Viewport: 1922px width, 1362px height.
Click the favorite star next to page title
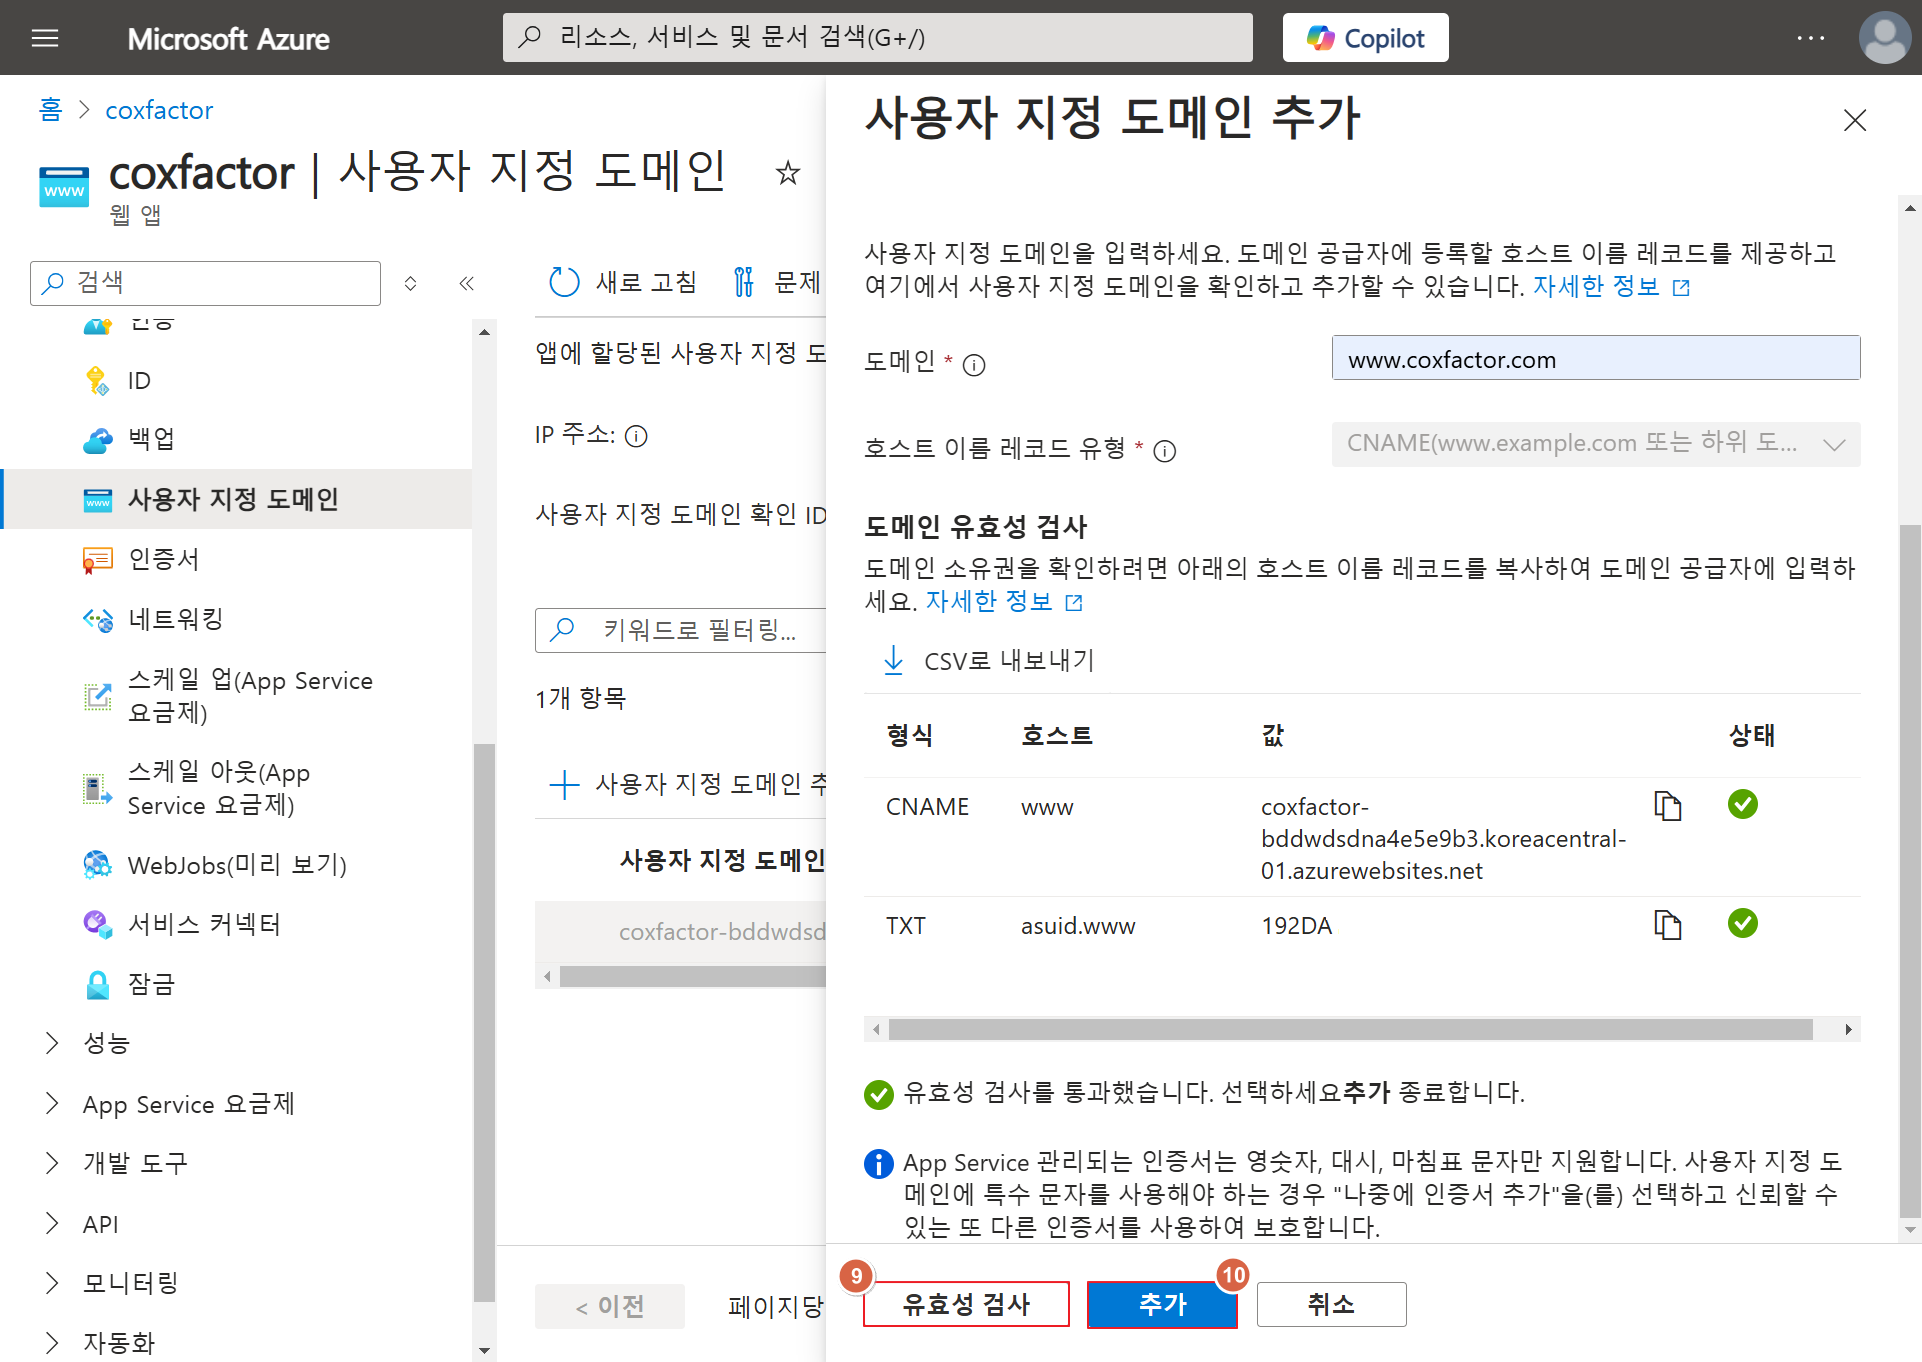(x=788, y=173)
